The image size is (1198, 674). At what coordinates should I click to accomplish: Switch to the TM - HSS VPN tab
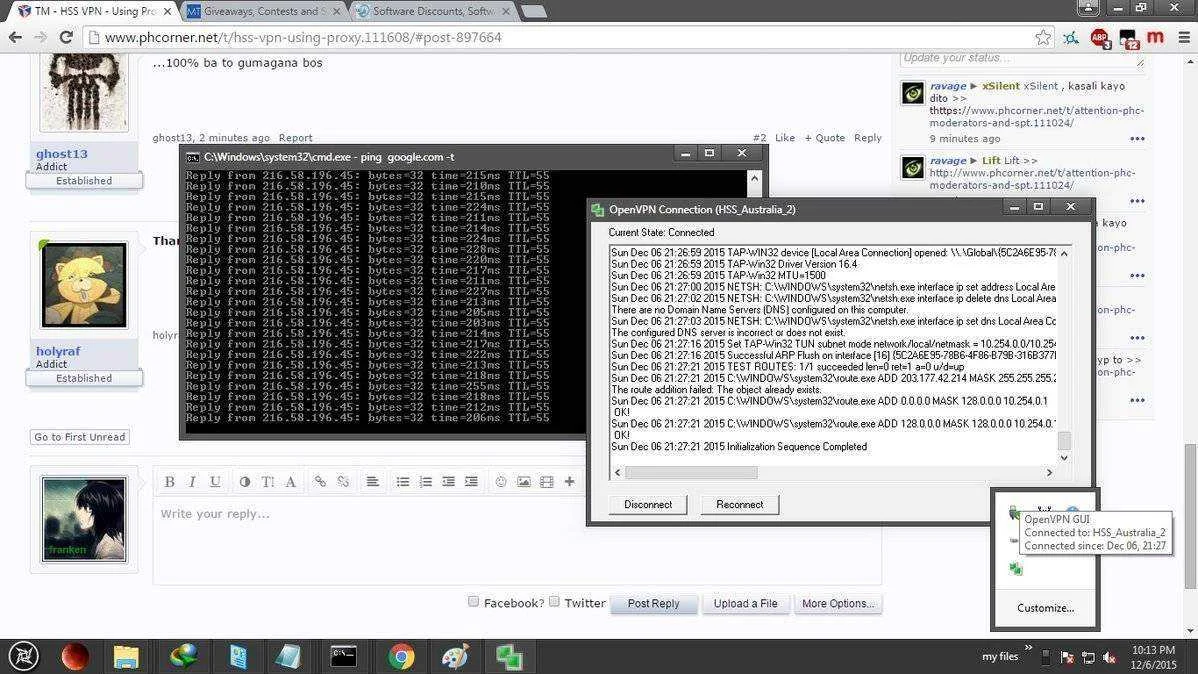[x=96, y=11]
